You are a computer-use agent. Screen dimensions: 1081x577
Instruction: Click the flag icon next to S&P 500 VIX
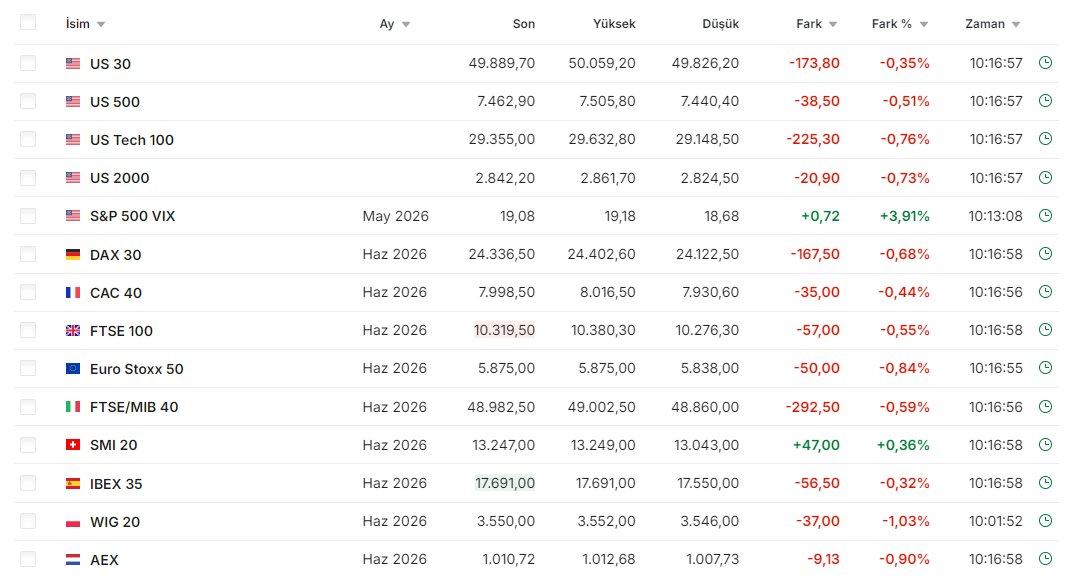point(72,216)
